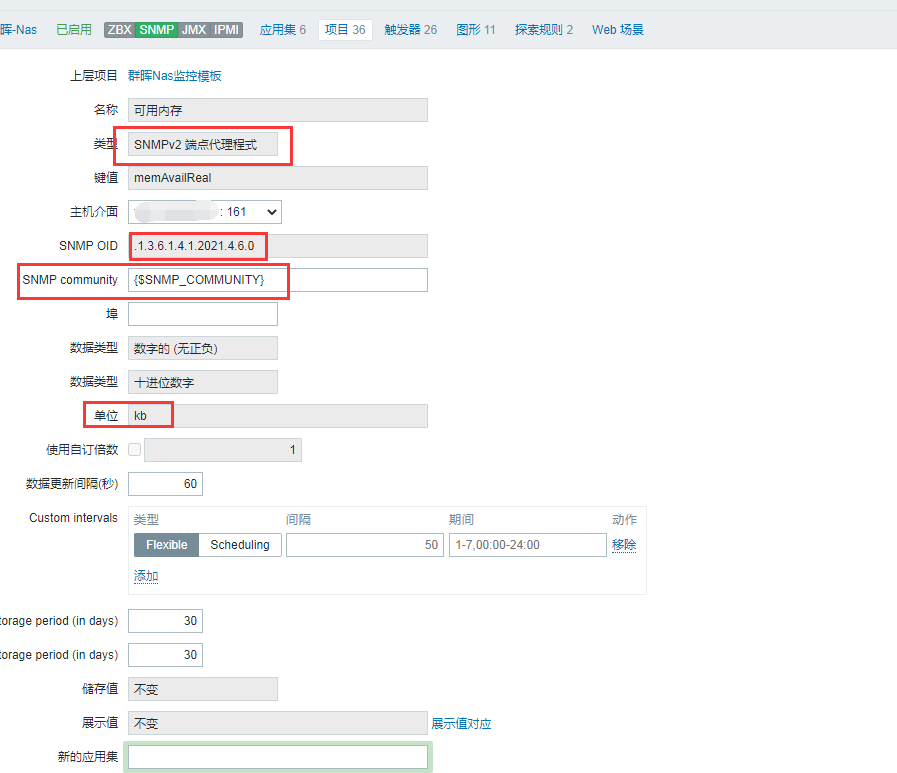Click the SNMP community input field

point(277,280)
